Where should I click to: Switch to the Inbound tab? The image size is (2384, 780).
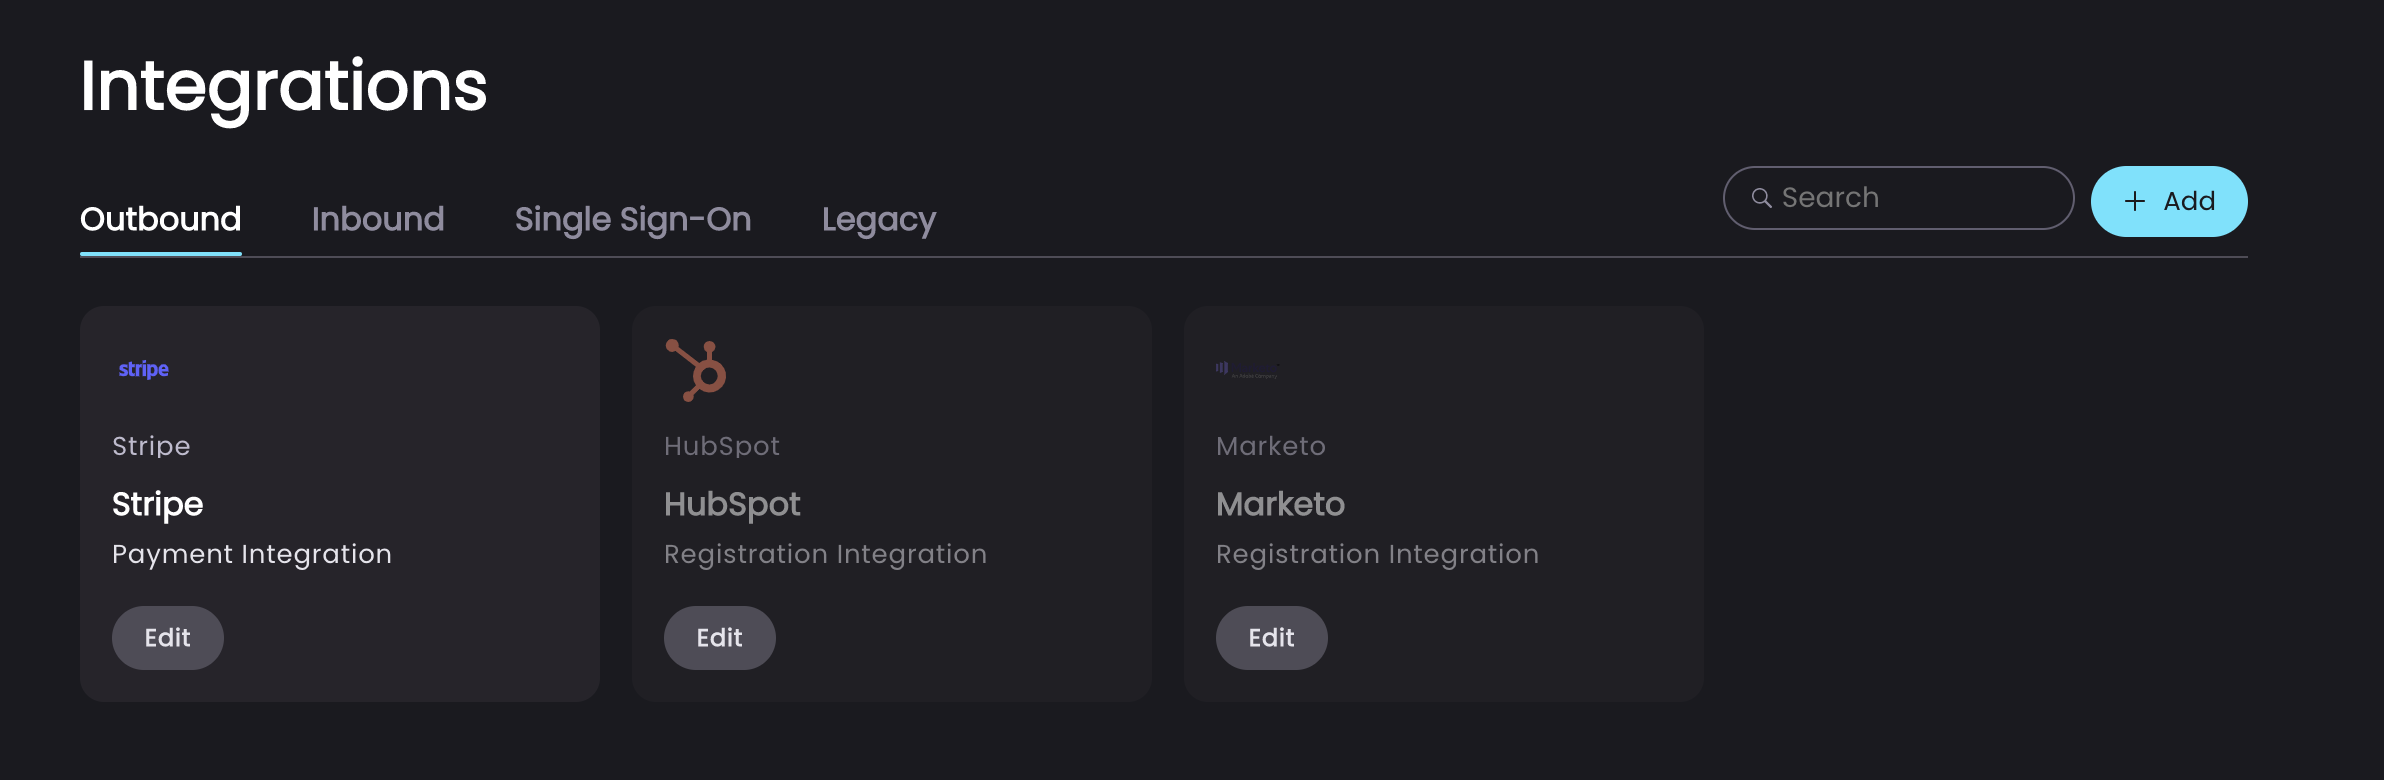(x=378, y=219)
